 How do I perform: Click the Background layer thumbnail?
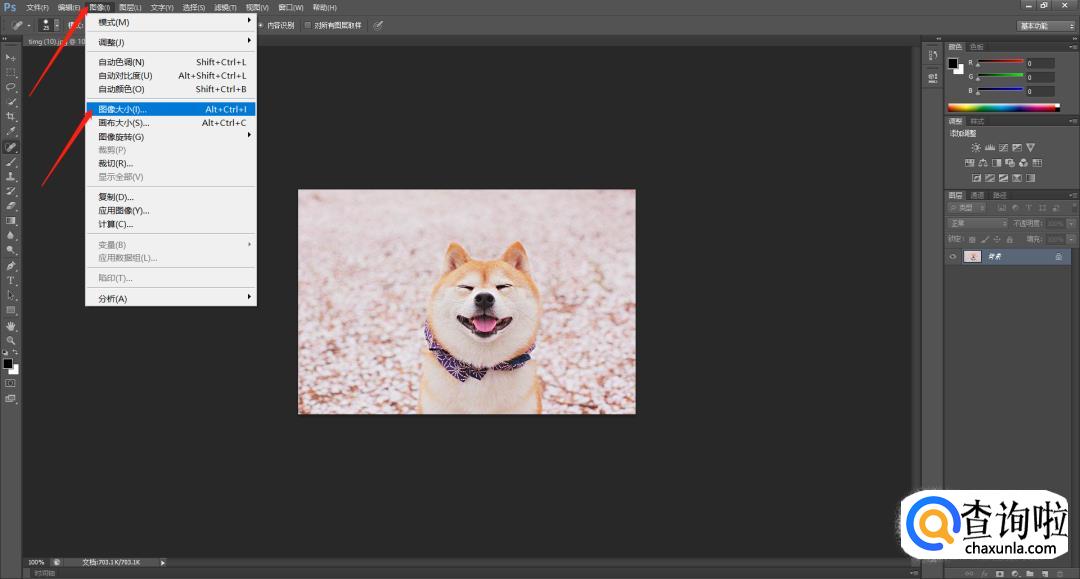click(x=972, y=257)
